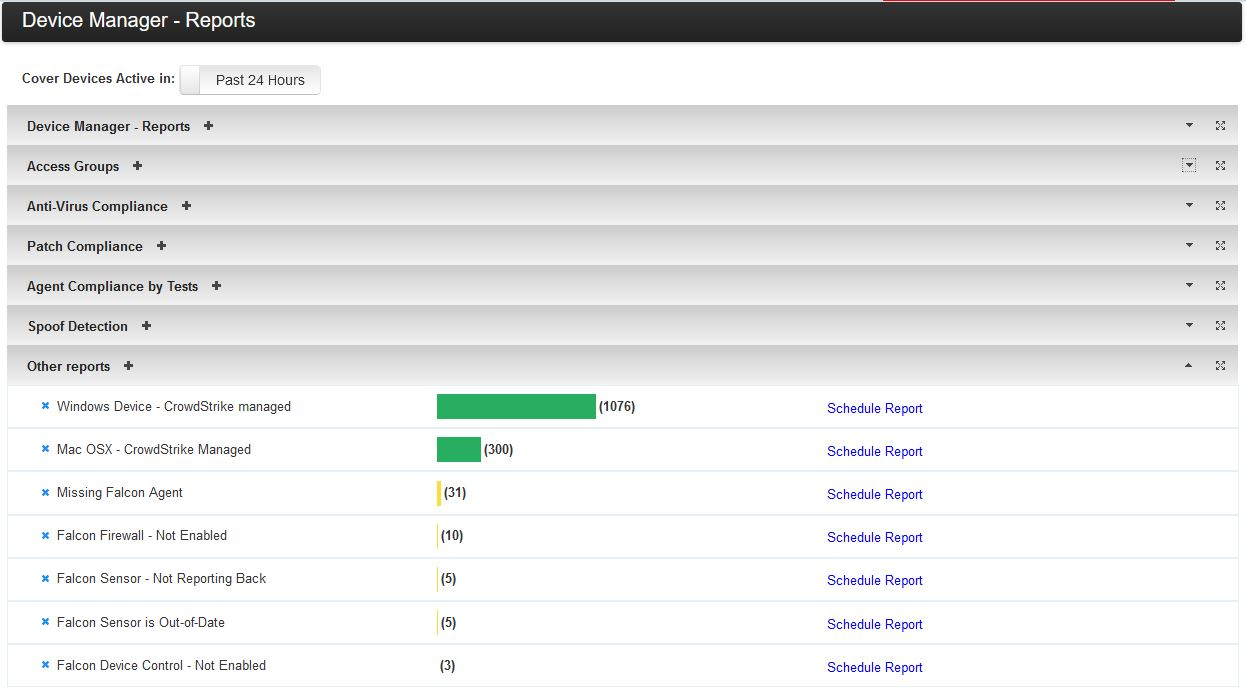The image size is (1246, 697).
Task: Open the Falcon Sensor is Out-of-Date report
Action: pos(141,622)
